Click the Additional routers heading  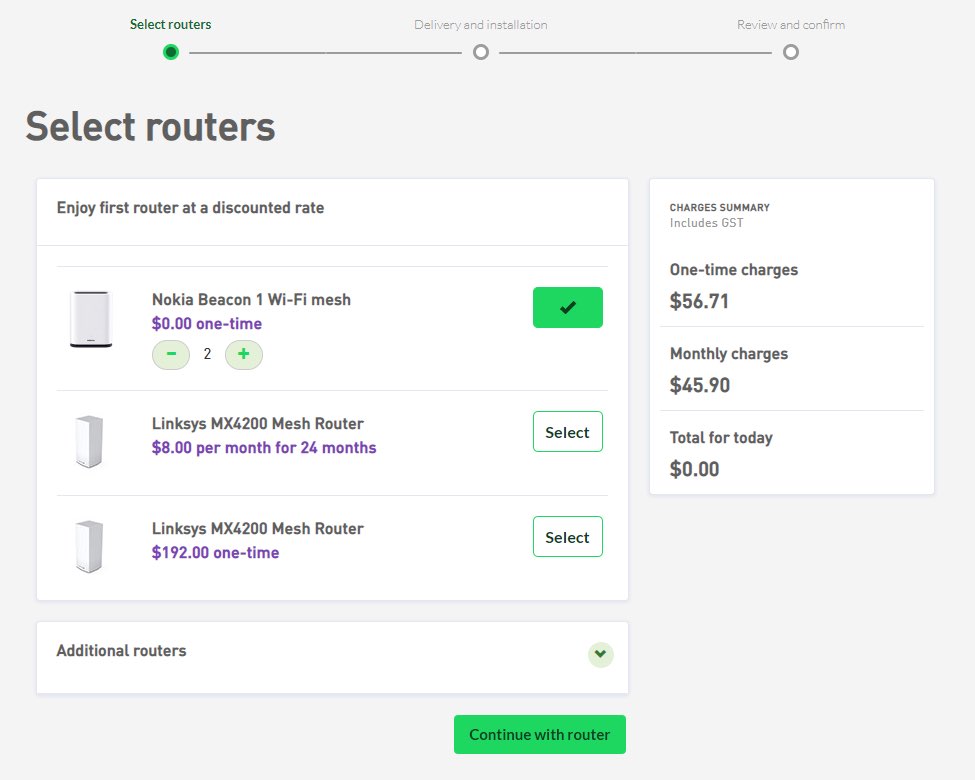click(121, 651)
